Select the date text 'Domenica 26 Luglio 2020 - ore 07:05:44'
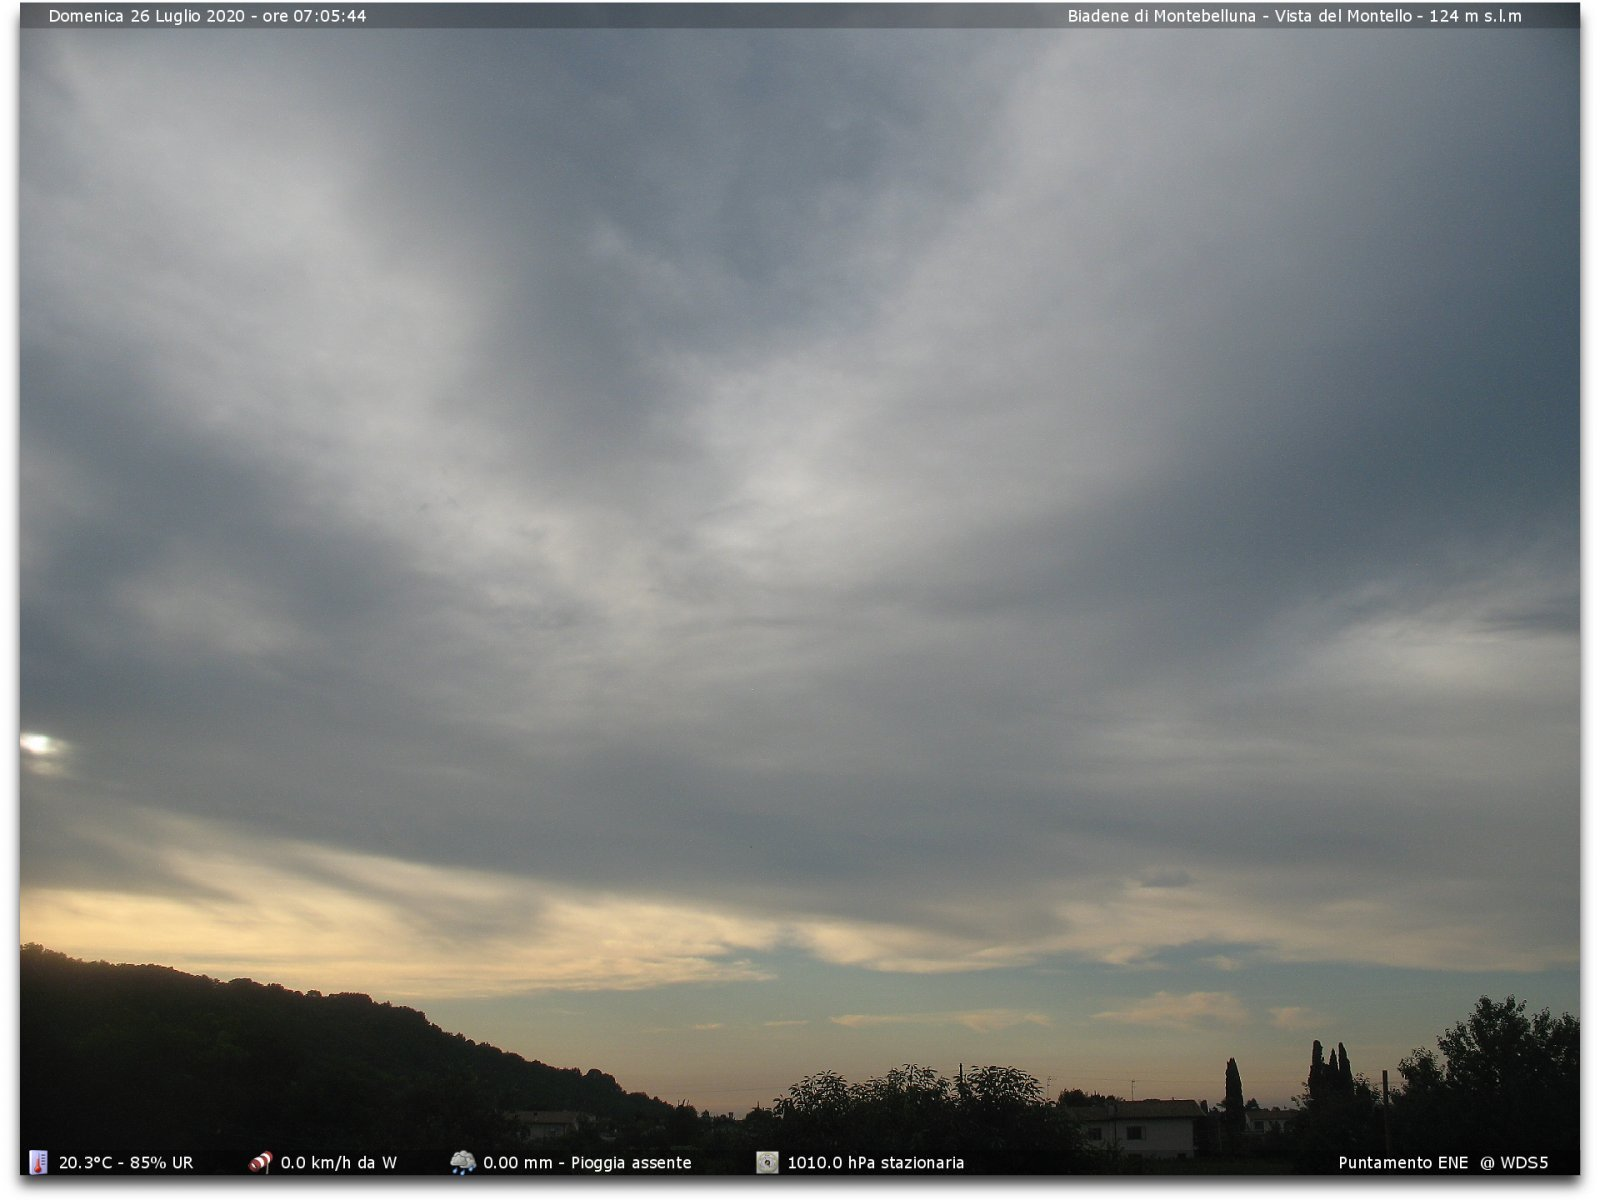 tap(207, 16)
